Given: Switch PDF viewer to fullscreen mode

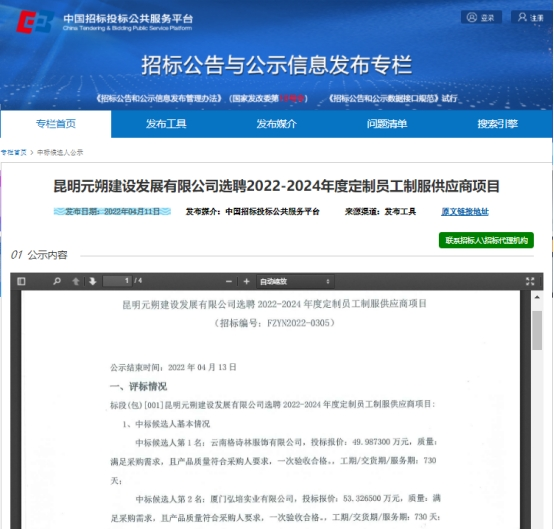Looking at the screenshot, I should (x=530, y=281).
